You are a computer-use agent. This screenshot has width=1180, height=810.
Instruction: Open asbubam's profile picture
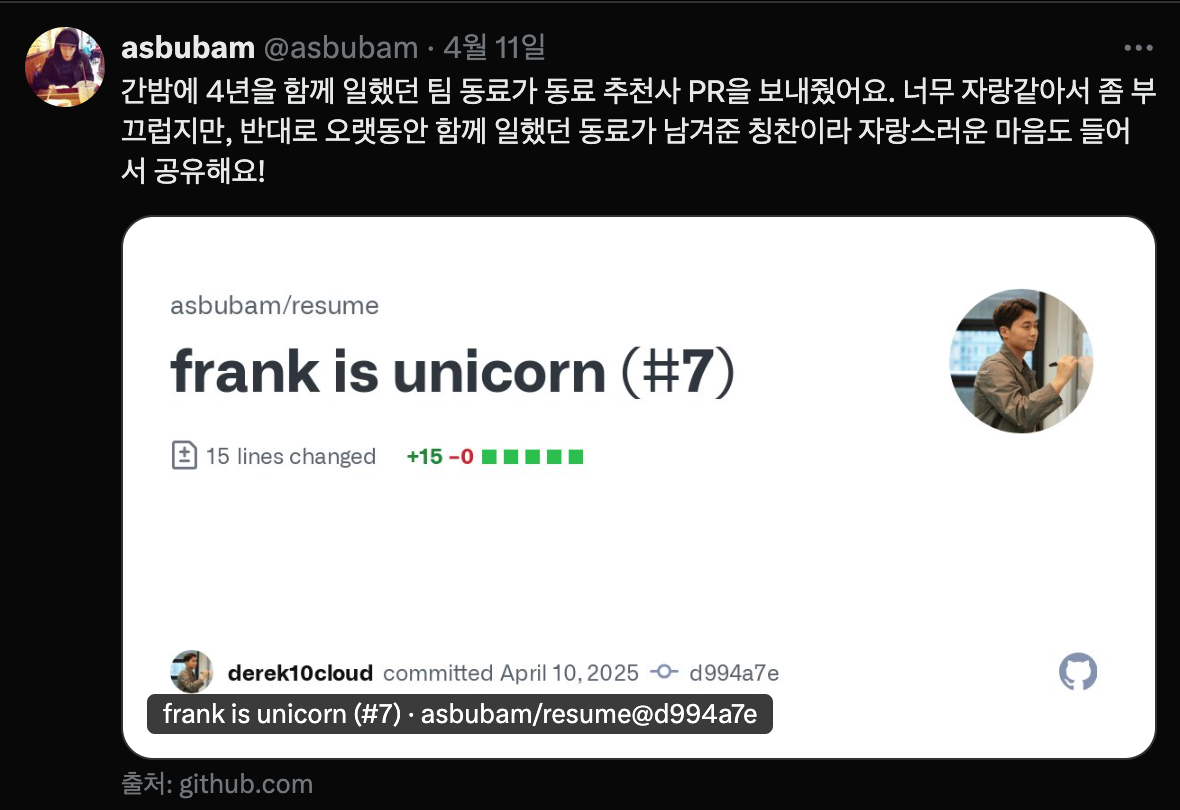[x=65, y=67]
